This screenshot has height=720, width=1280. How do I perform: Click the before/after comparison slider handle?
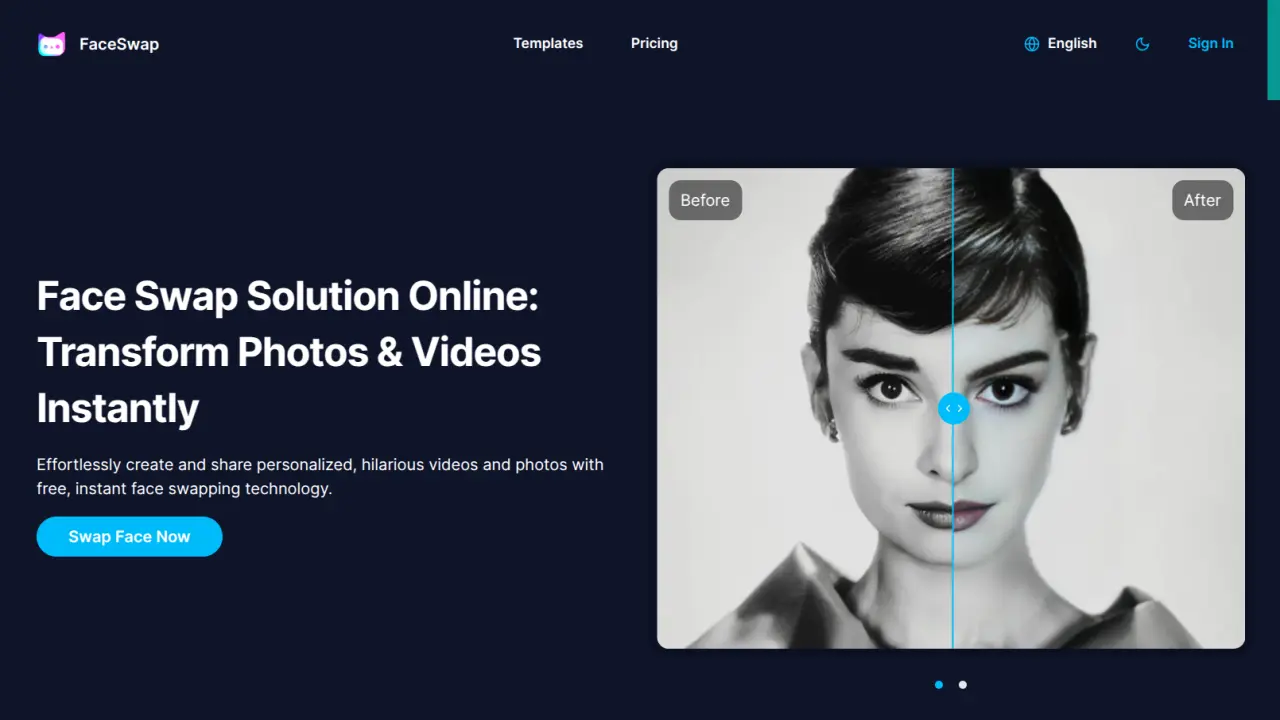(x=953, y=408)
